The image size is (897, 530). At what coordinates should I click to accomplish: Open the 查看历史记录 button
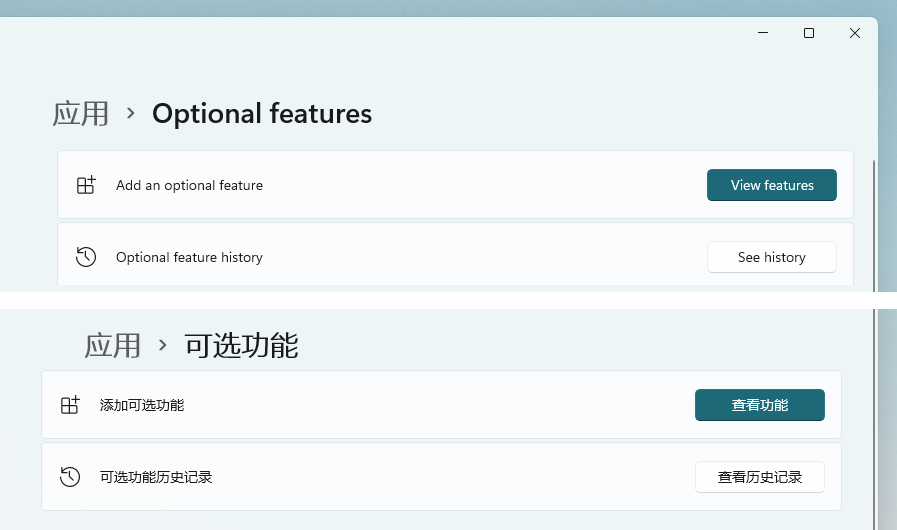(759, 477)
